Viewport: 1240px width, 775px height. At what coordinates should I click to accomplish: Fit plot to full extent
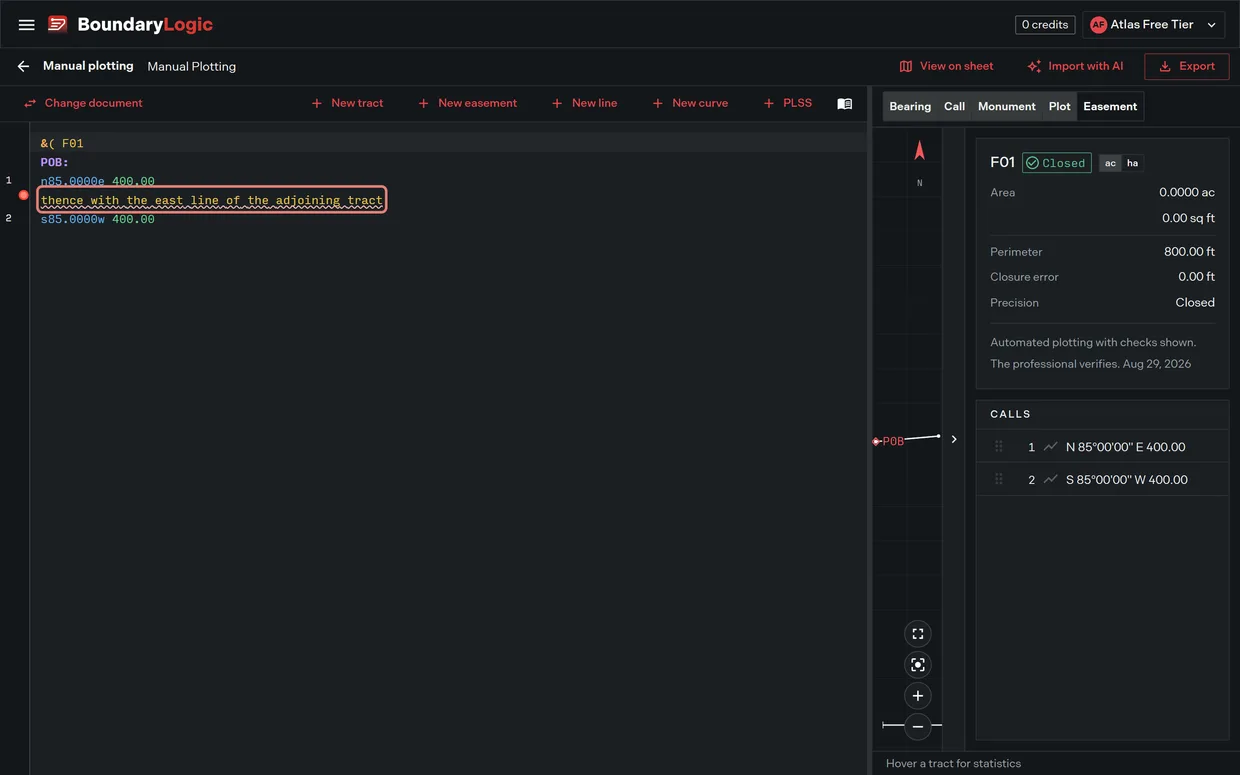click(x=918, y=634)
